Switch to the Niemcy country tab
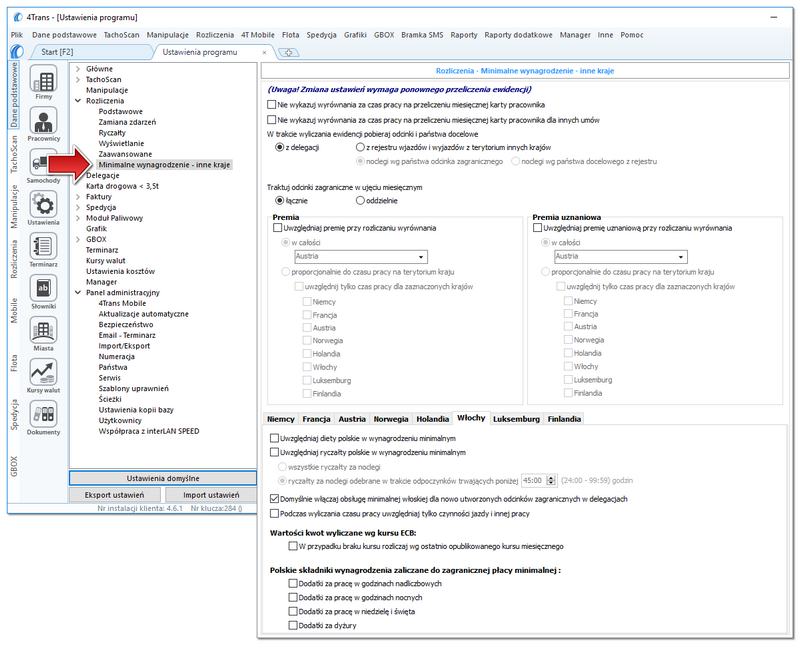Image resolution: width=800 pixels, height=645 pixels. pos(281,419)
